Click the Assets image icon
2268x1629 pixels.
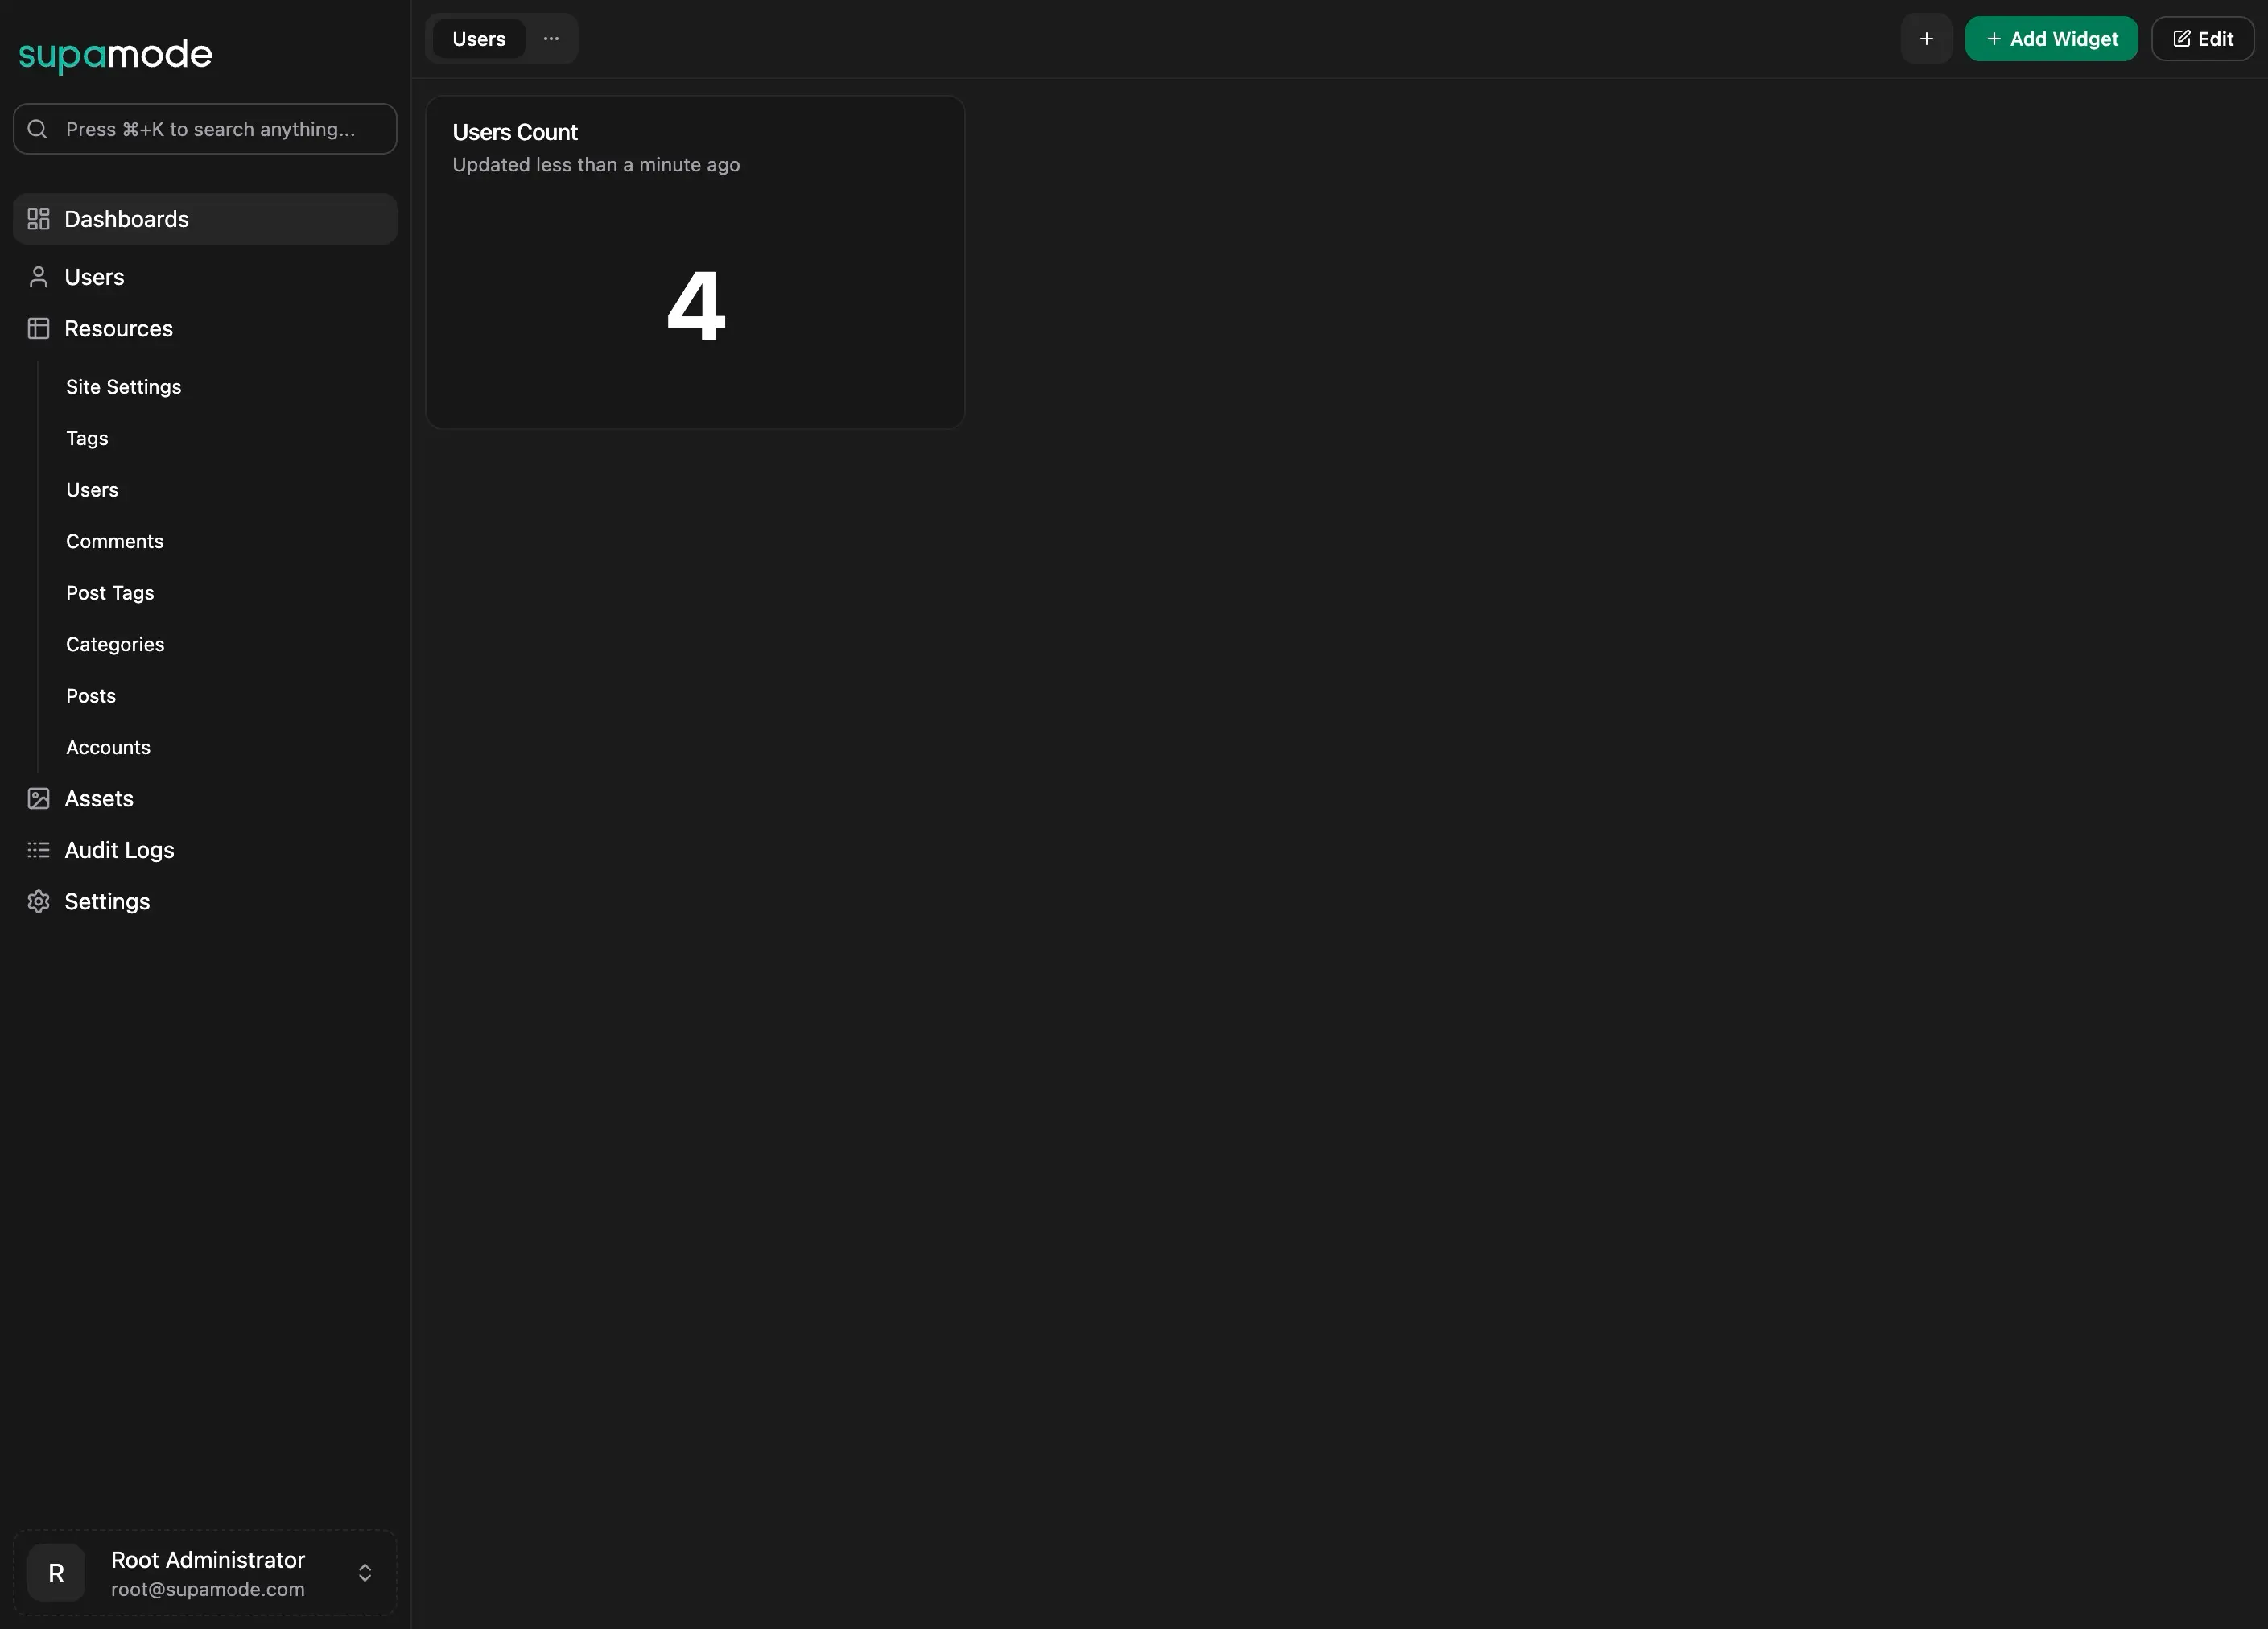pos(38,798)
